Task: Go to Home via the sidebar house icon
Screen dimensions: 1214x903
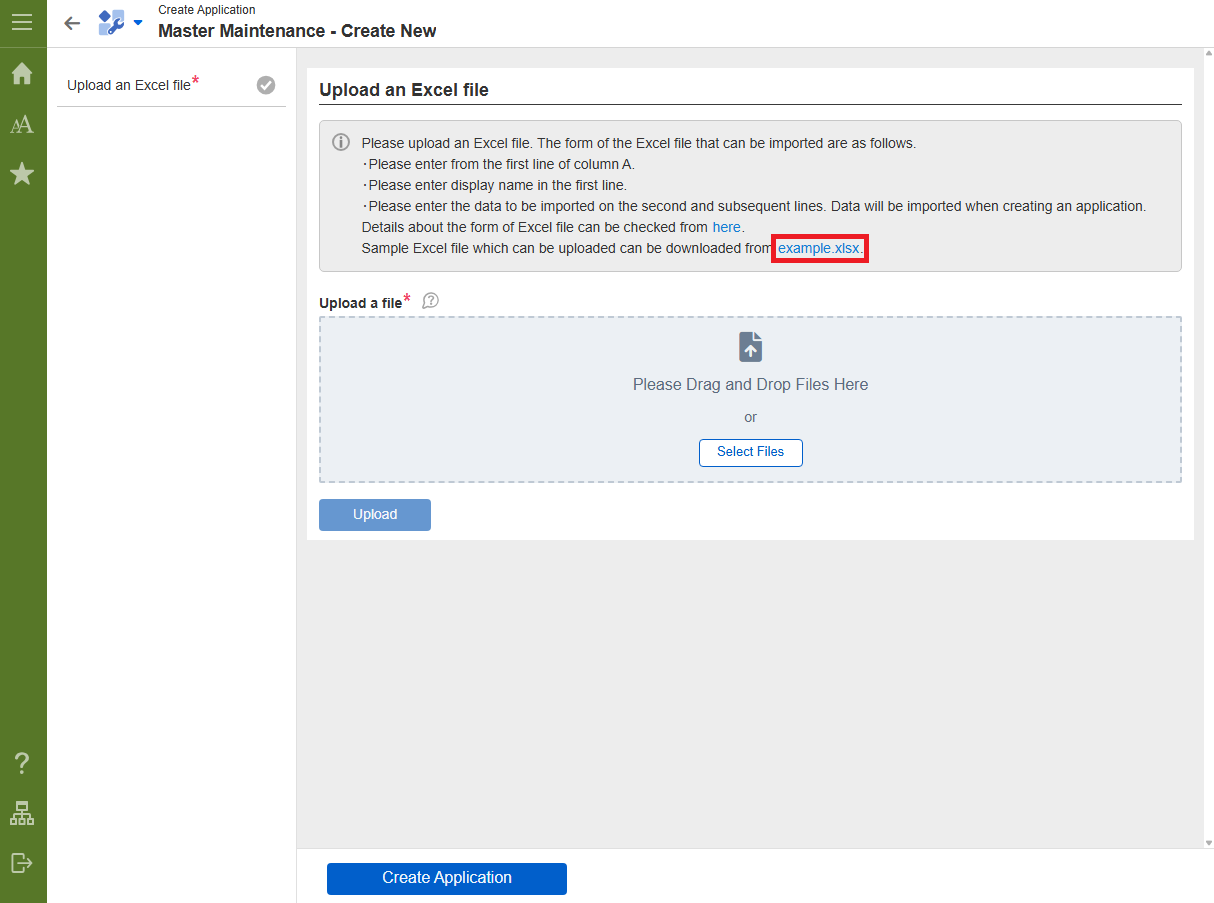Action: tap(22, 74)
